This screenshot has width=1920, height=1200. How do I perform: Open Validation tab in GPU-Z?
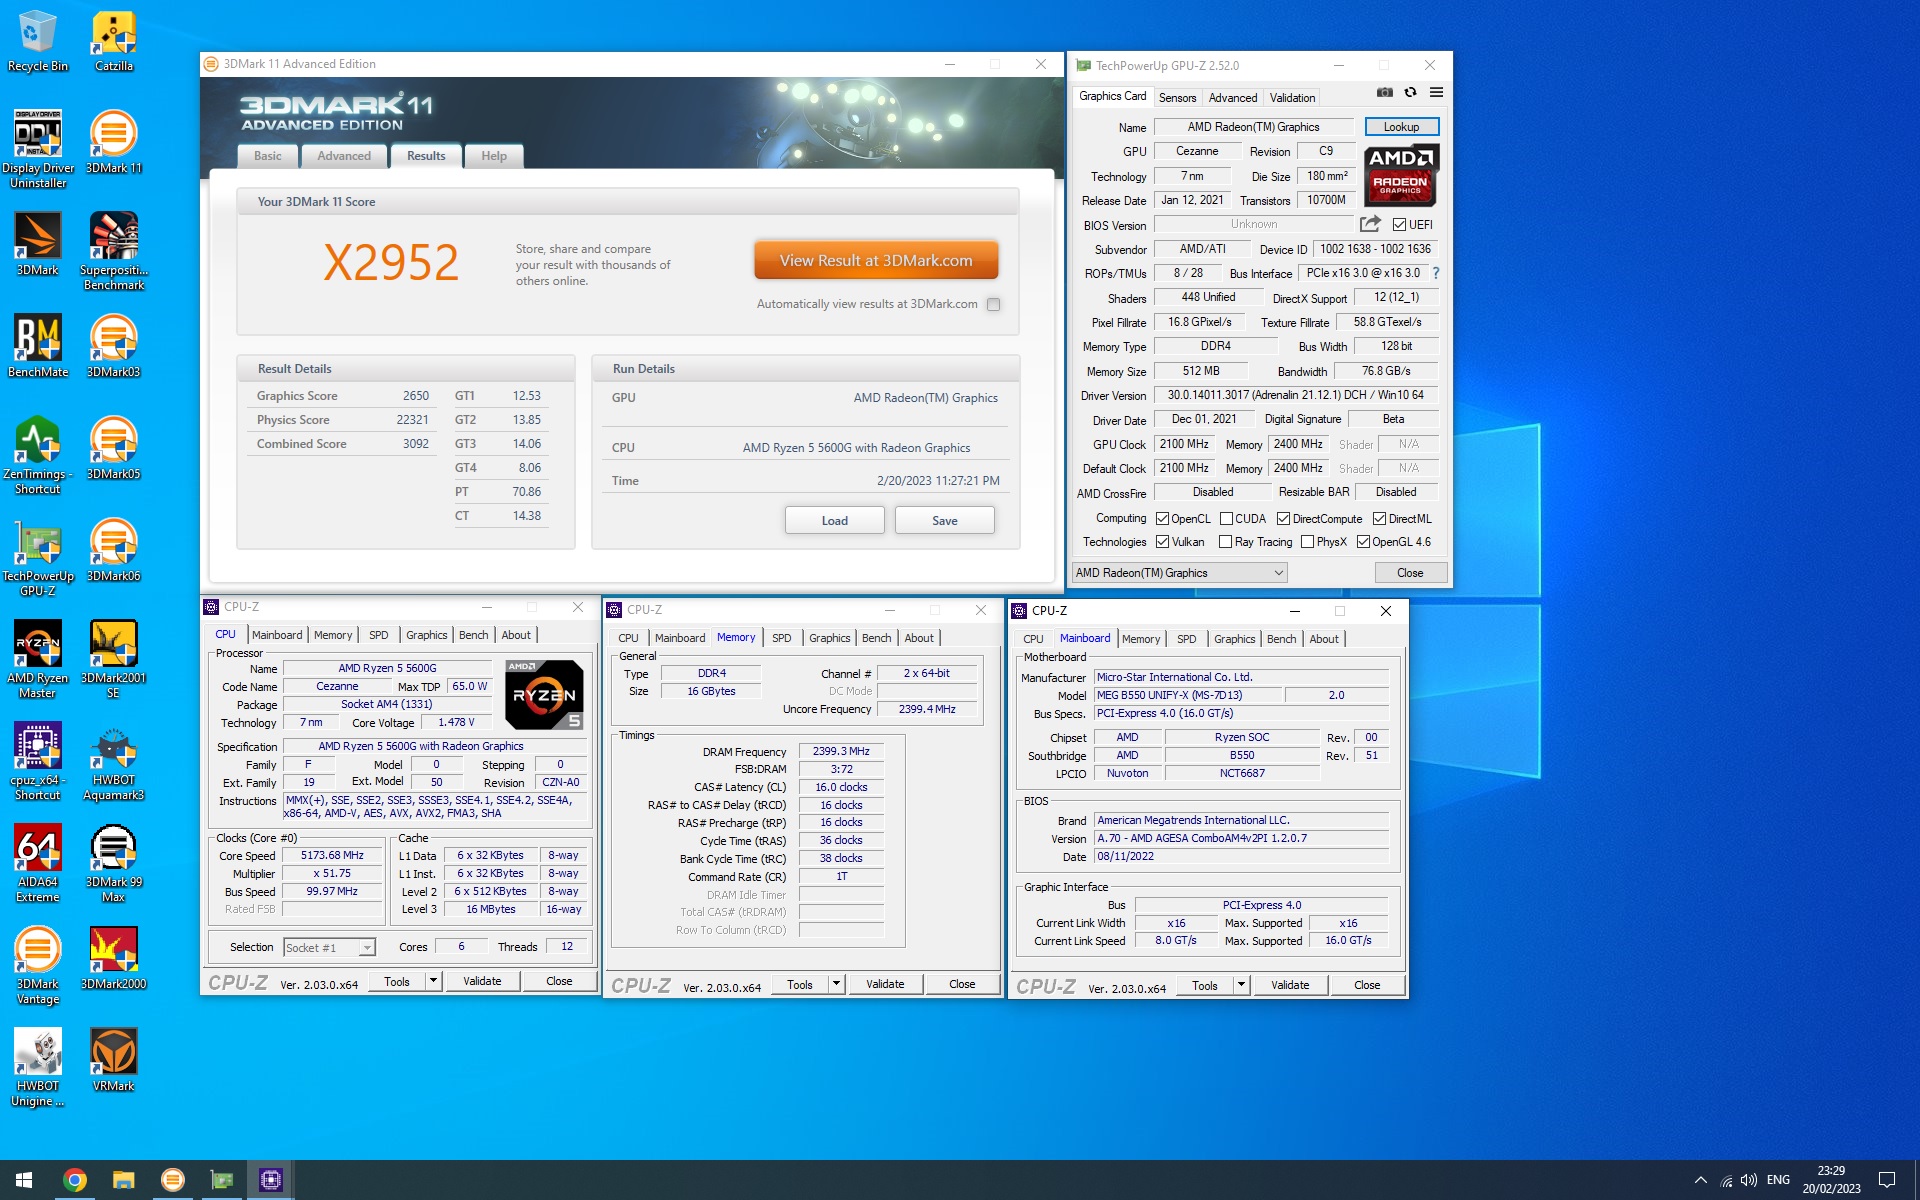coord(1292,98)
